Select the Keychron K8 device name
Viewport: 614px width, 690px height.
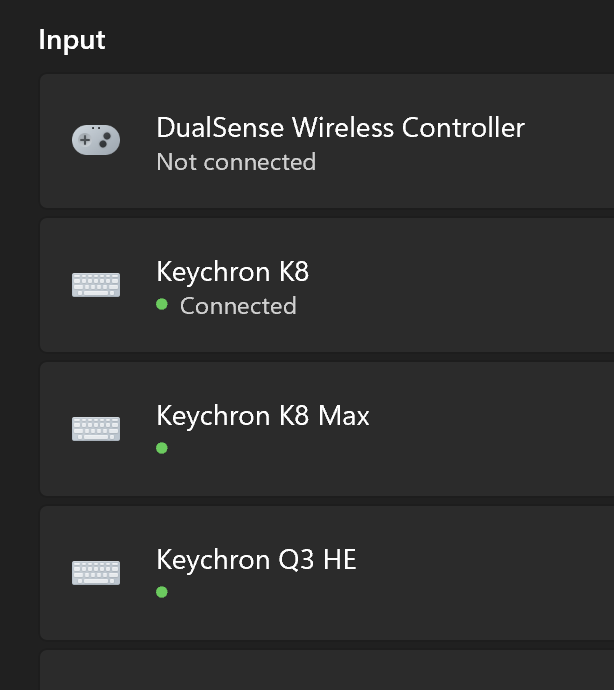(x=232, y=272)
